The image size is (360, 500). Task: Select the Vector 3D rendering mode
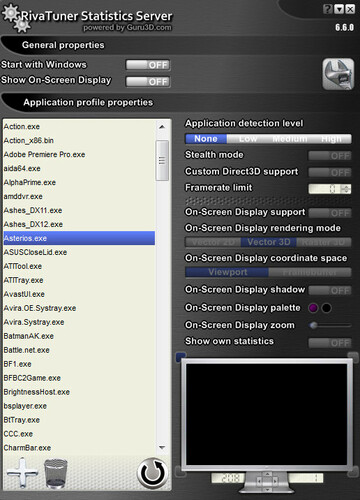[269, 242]
